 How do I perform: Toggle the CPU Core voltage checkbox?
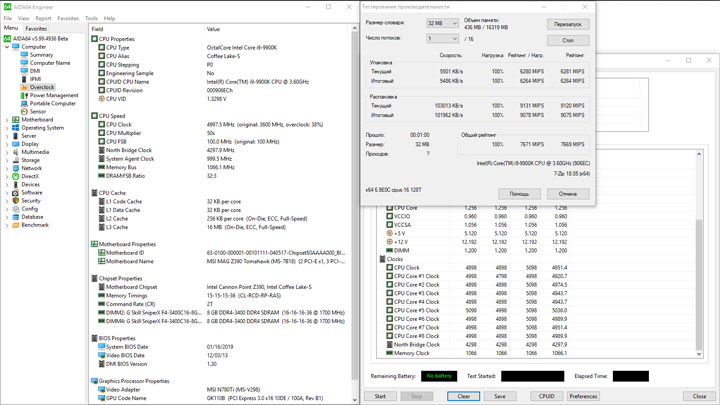coord(389,208)
